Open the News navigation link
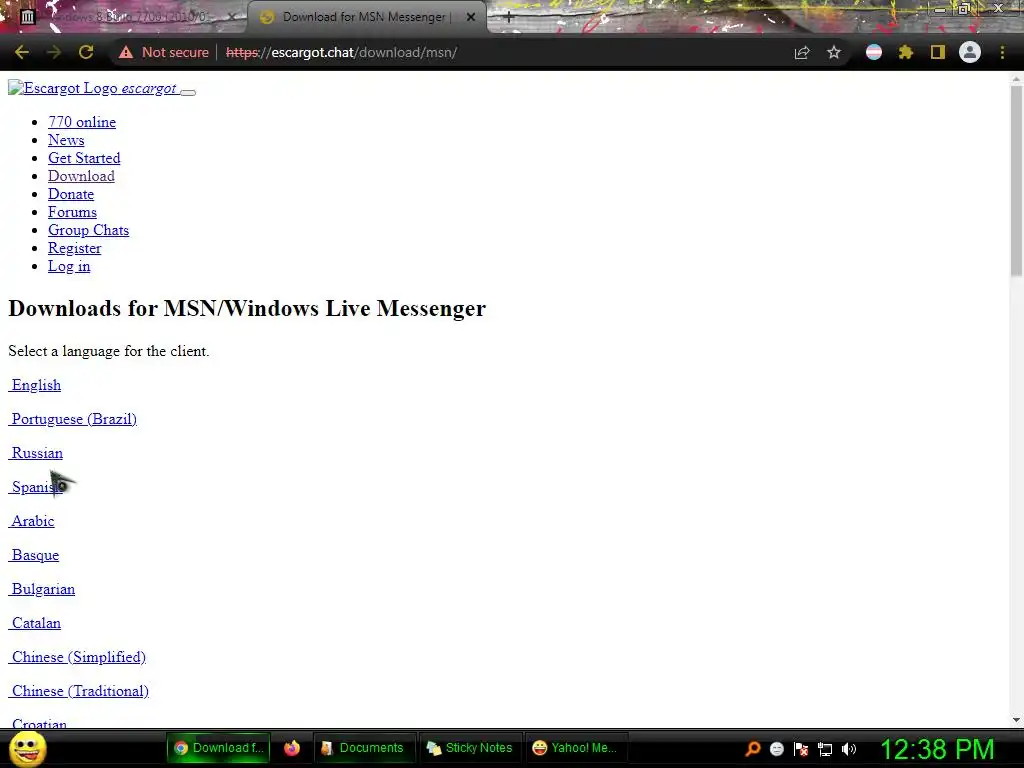This screenshot has width=1024, height=768. [66, 140]
